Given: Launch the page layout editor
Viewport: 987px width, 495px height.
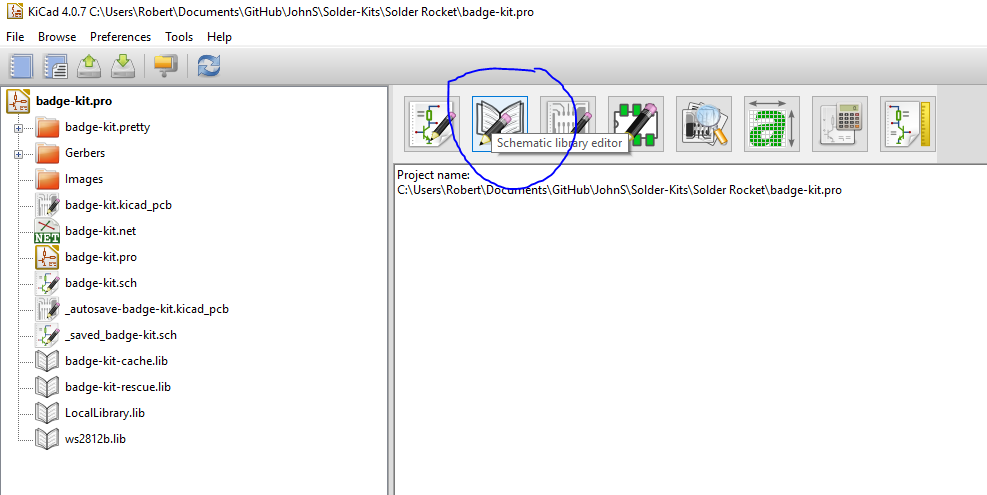Looking at the screenshot, I should (908, 124).
